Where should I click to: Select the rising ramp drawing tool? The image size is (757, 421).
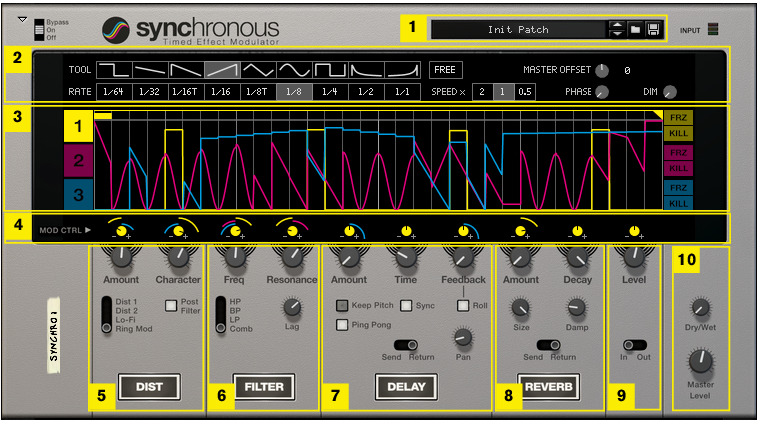point(223,70)
